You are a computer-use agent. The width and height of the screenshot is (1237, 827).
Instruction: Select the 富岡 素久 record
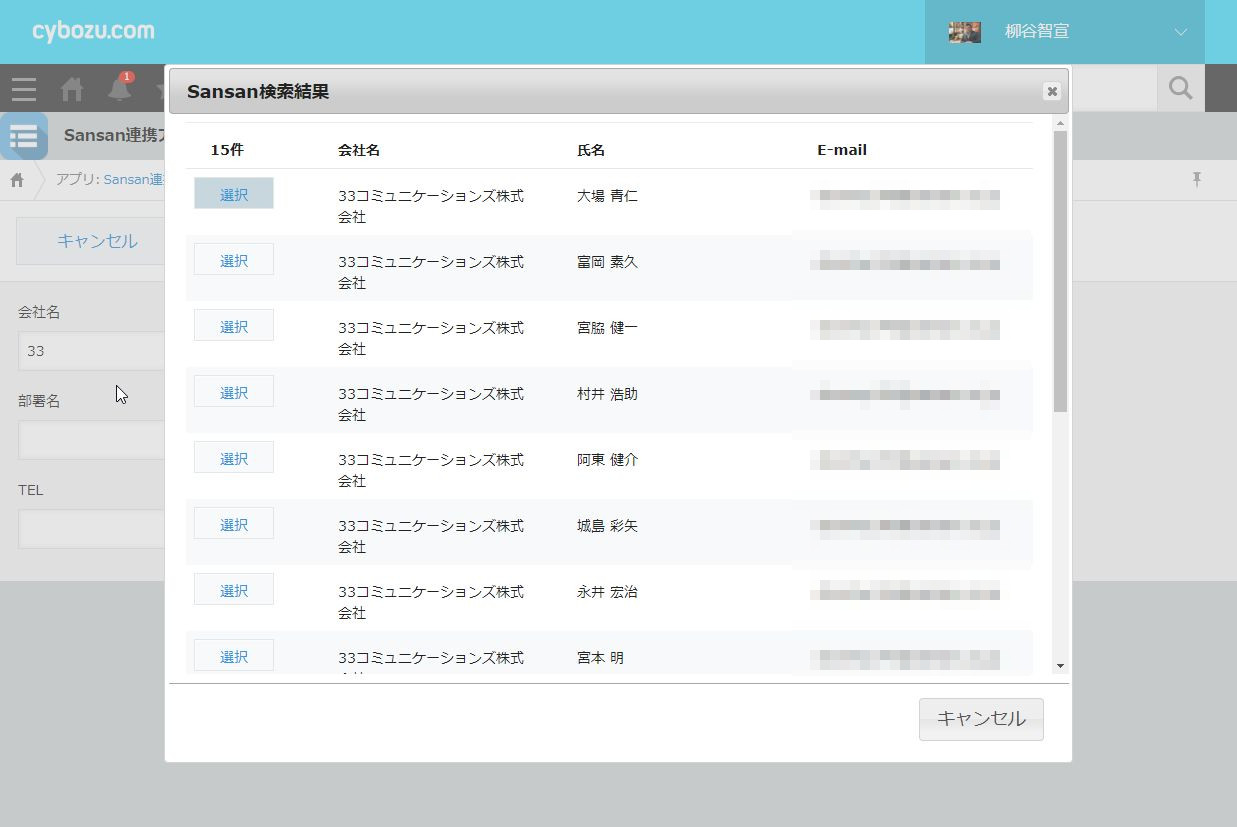click(x=234, y=260)
